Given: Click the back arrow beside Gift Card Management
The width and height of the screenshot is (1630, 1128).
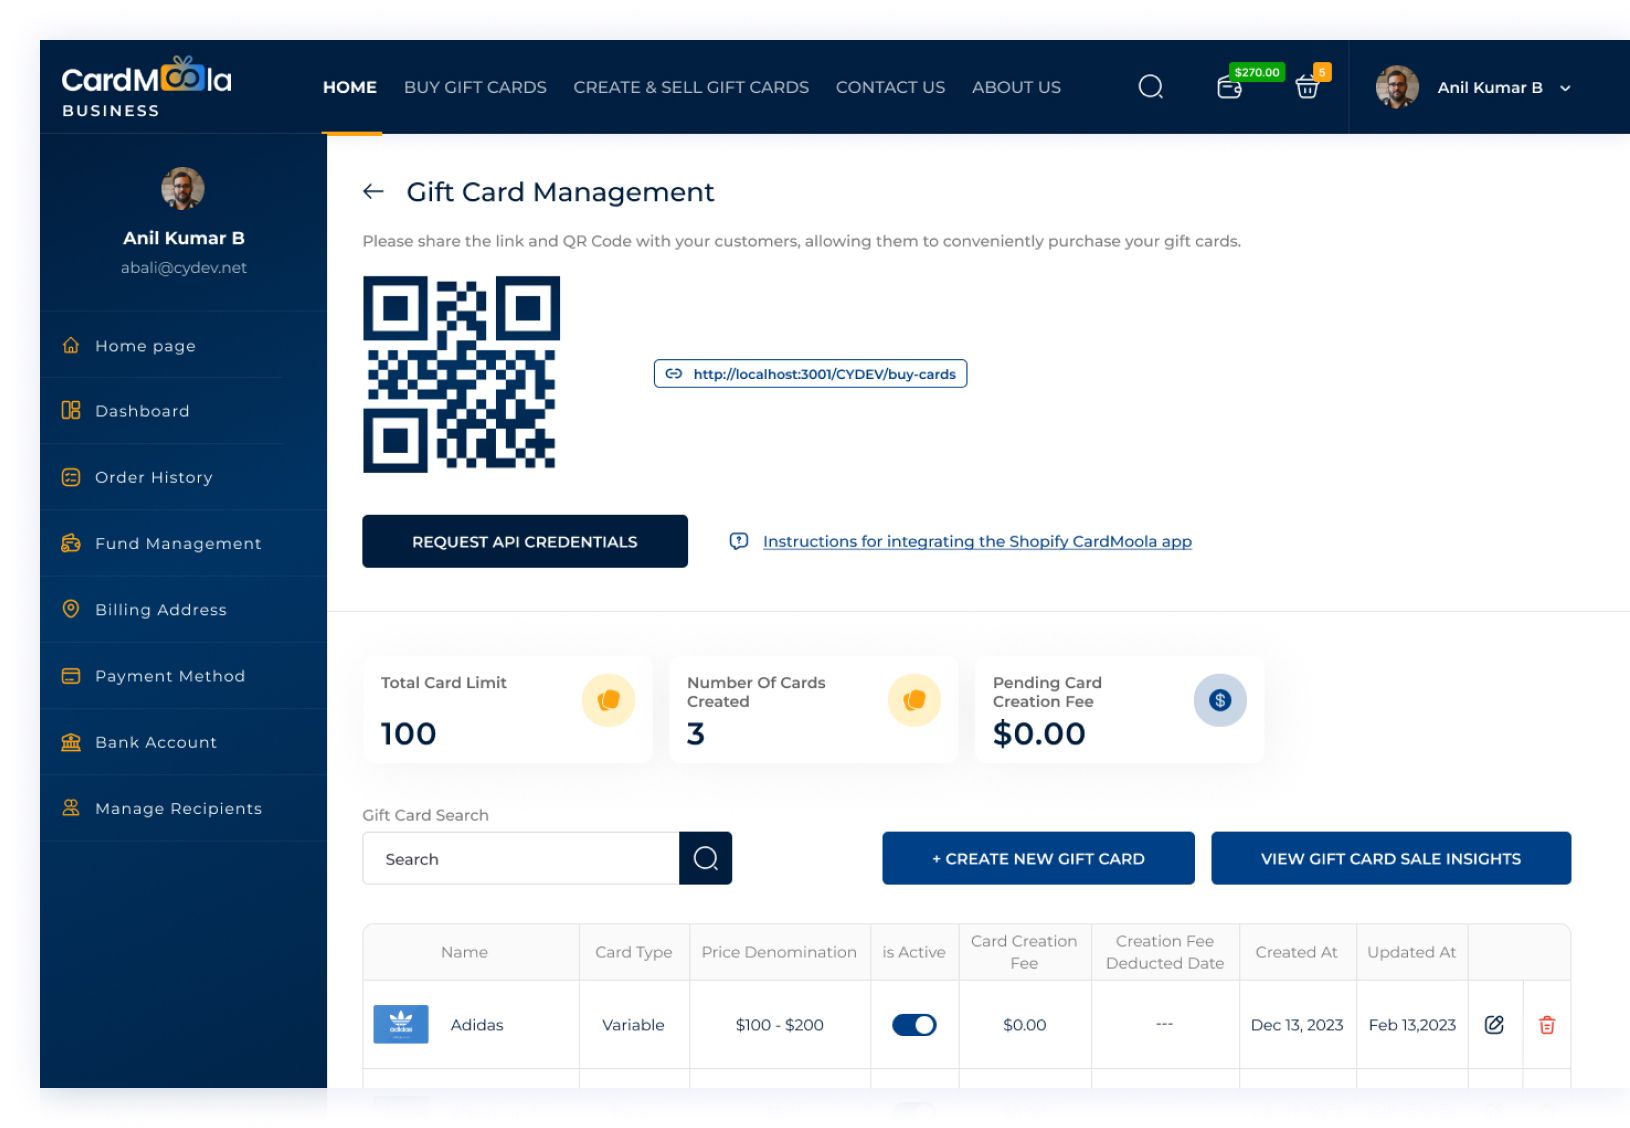Looking at the screenshot, I should (x=373, y=192).
